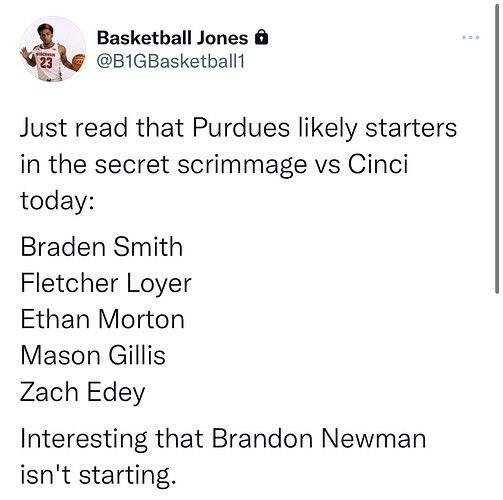Click the name Braden Smith
503x500 pixels.
(102, 247)
